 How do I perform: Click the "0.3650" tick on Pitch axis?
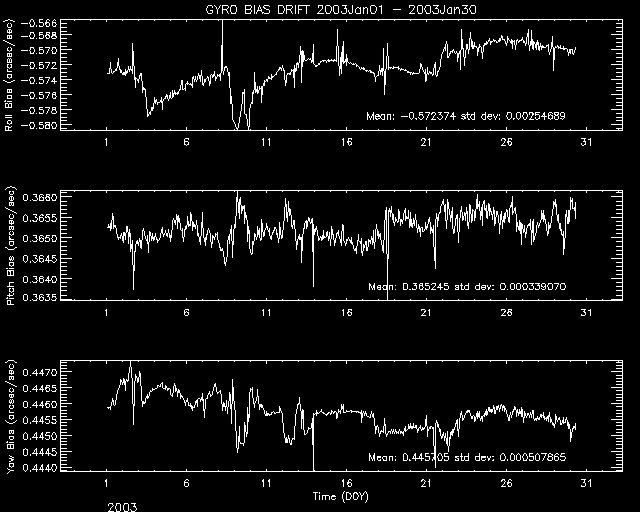coord(40,238)
